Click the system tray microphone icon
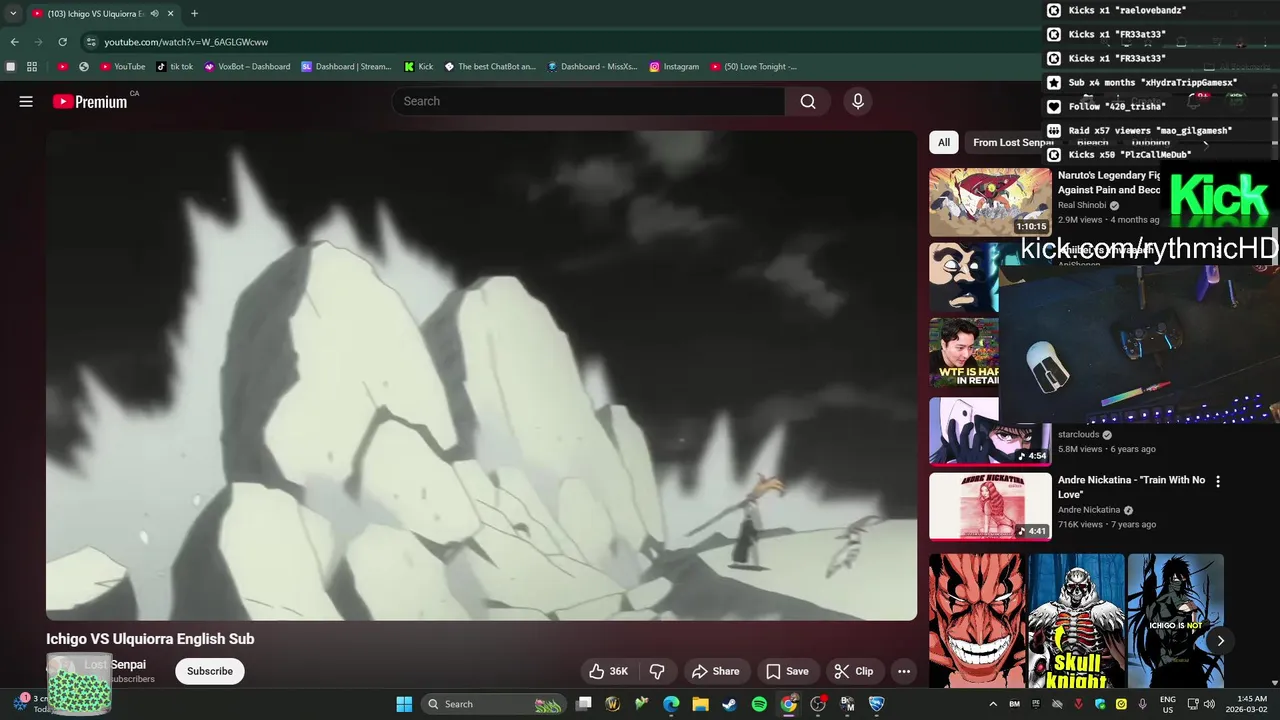Image resolution: width=1280 pixels, height=720 pixels. coord(1142,704)
